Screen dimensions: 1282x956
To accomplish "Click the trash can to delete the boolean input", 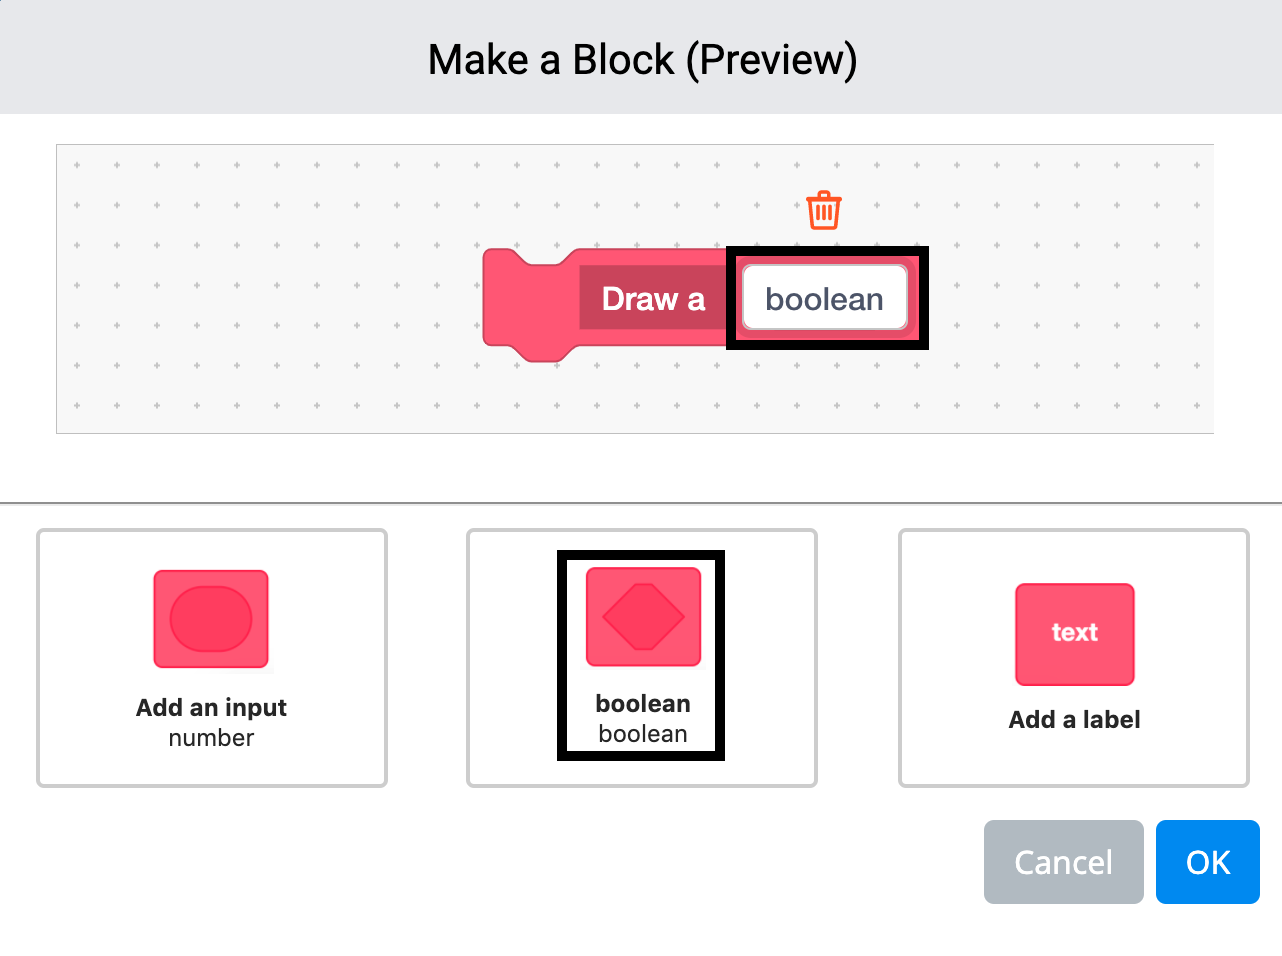I will point(822,209).
